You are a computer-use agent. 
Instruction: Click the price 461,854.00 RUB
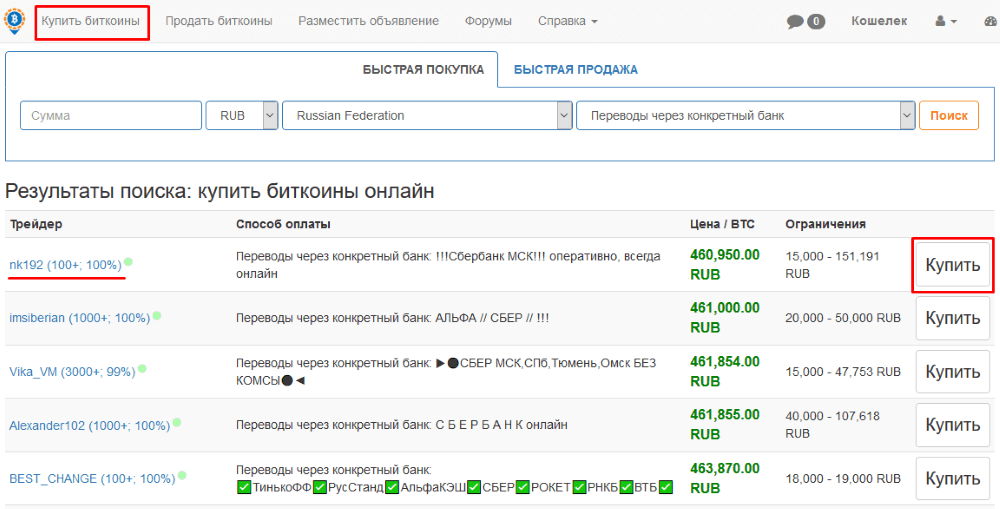pos(724,371)
